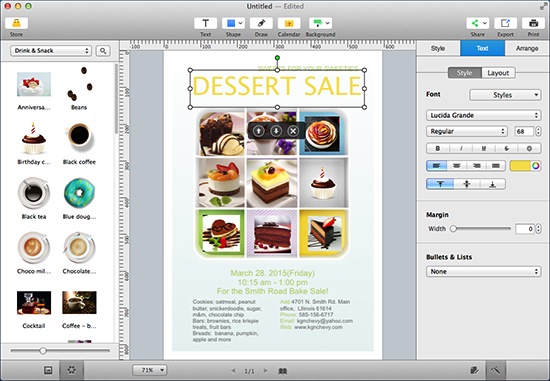Justify the text
Screen dimensions: 550x381
(496, 166)
